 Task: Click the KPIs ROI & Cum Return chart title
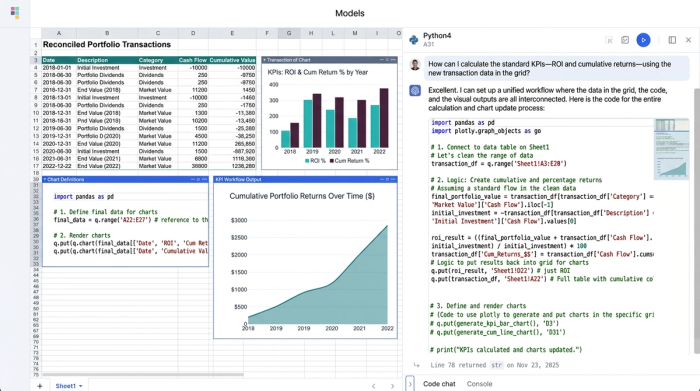point(318,72)
